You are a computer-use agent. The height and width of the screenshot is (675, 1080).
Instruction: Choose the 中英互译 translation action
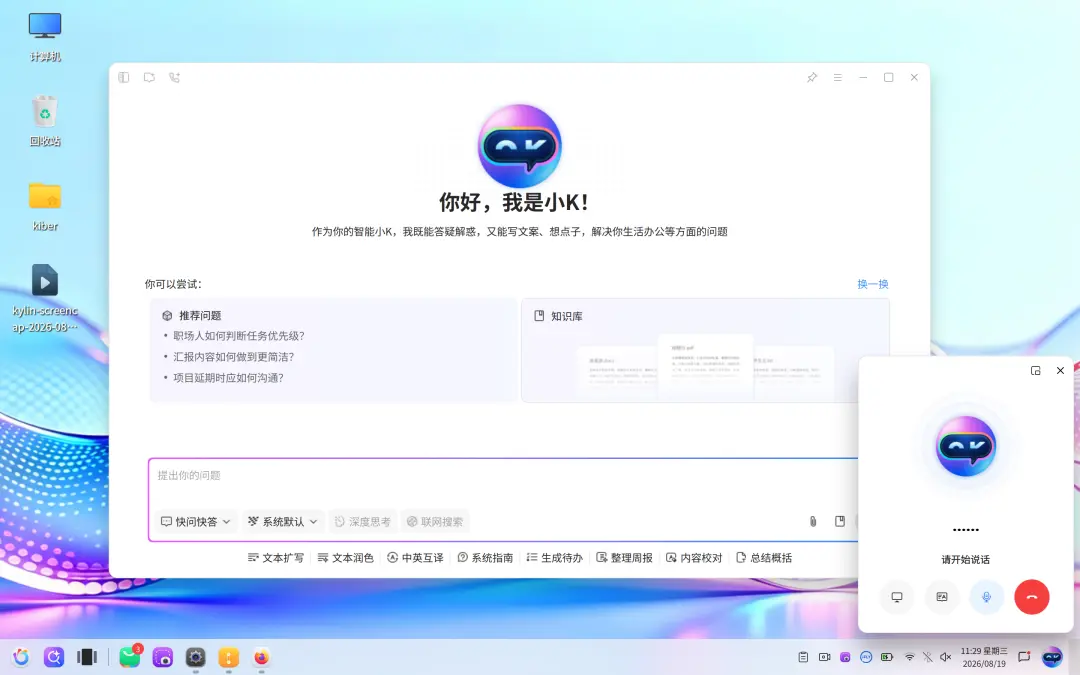415,557
